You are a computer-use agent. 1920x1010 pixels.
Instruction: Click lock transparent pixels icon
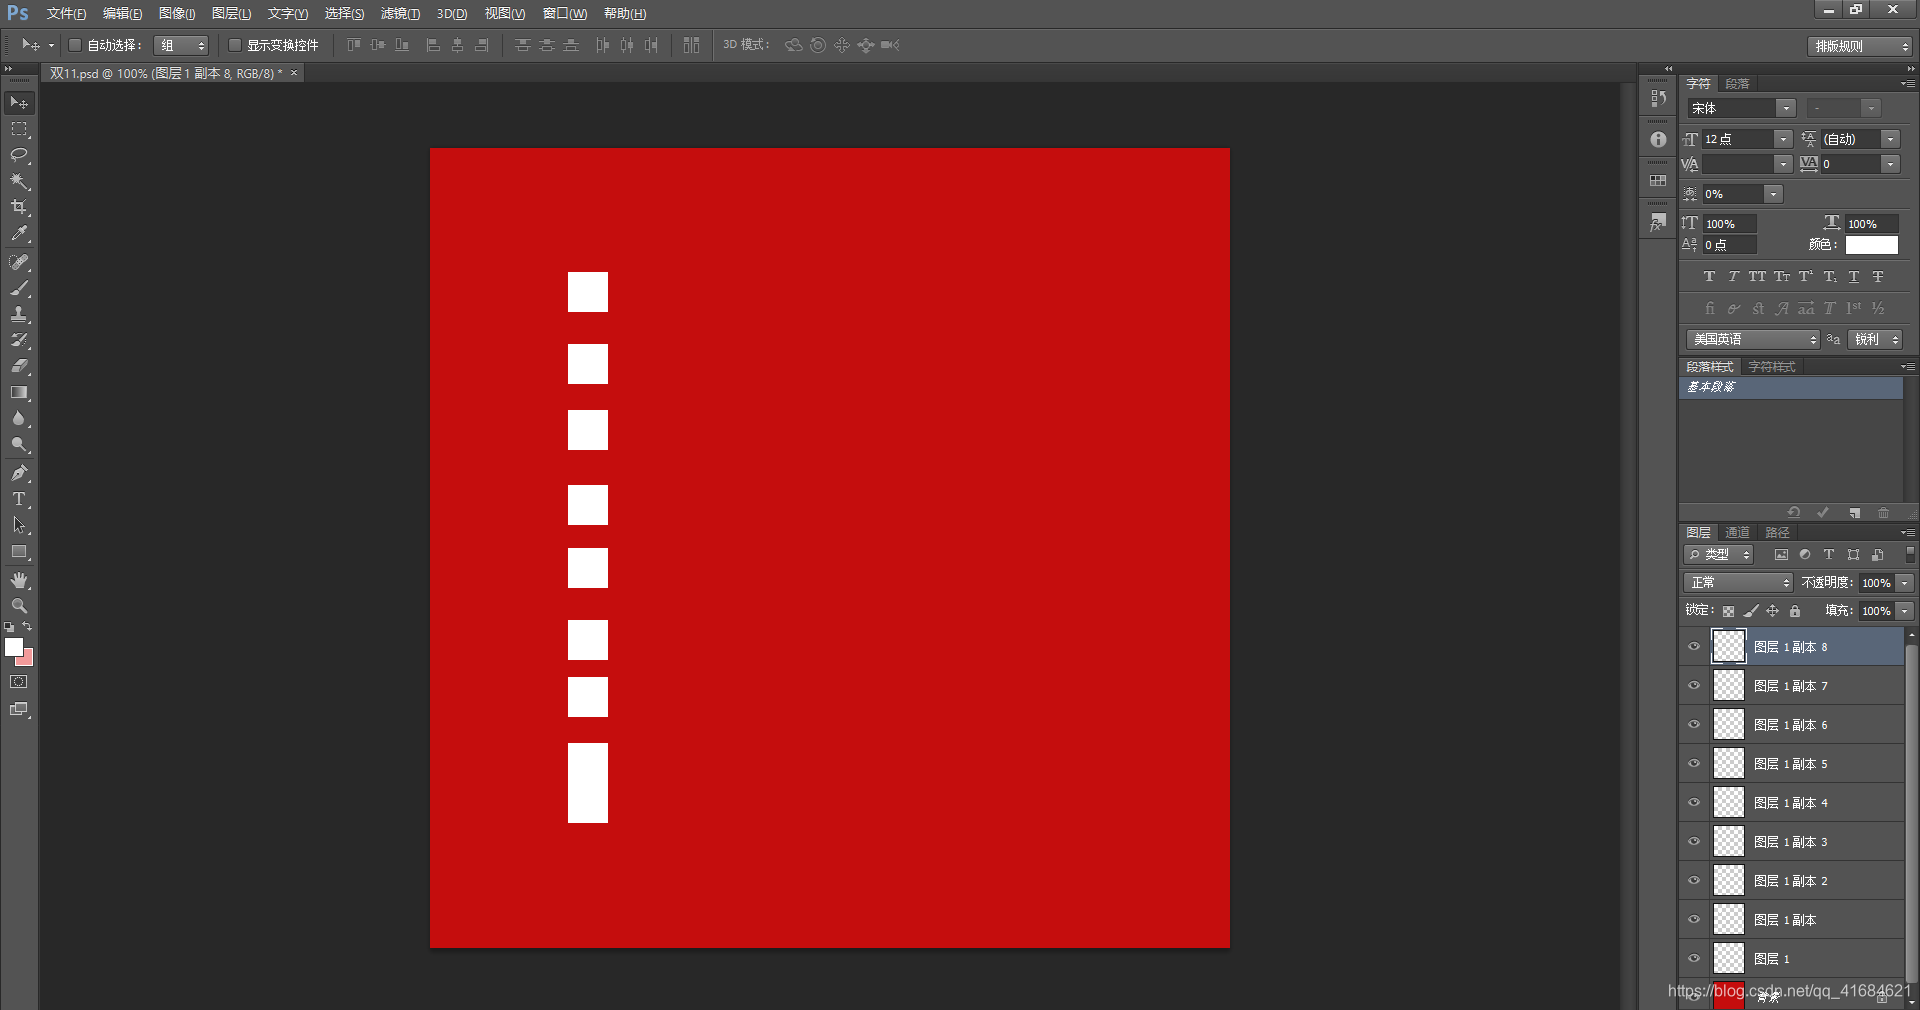1728,611
